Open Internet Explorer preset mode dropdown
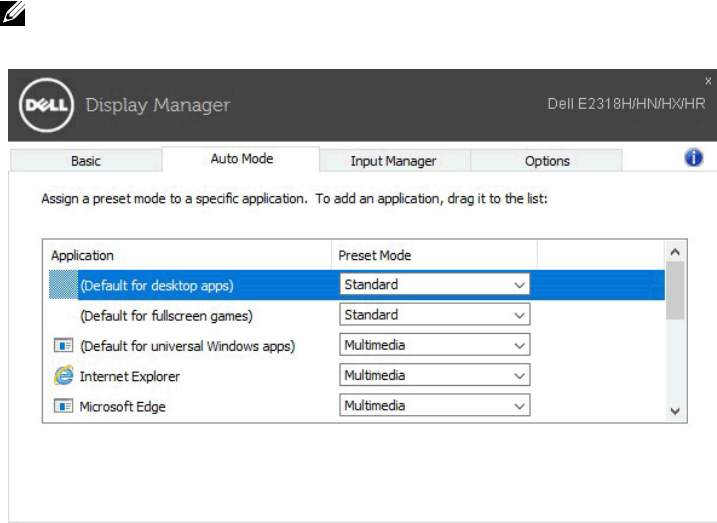The width and height of the screenshot is (717, 523). click(434, 376)
